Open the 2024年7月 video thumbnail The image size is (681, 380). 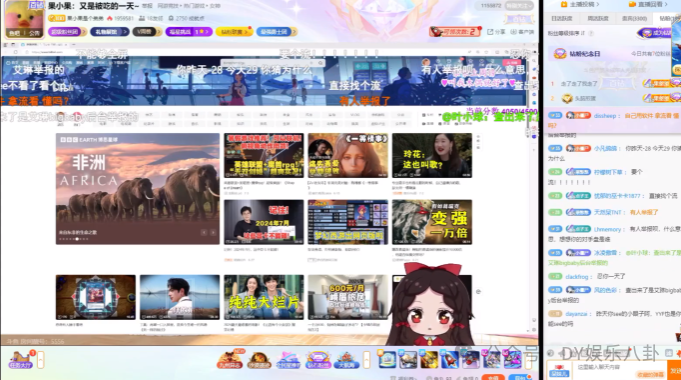[x=264, y=222]
